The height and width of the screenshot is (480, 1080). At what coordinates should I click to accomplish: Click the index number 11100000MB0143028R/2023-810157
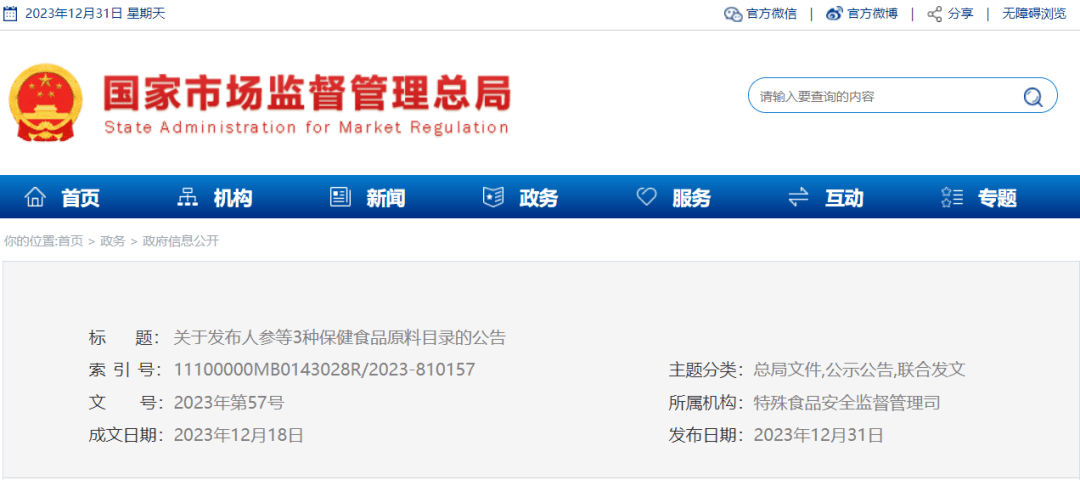click(324, 370)
